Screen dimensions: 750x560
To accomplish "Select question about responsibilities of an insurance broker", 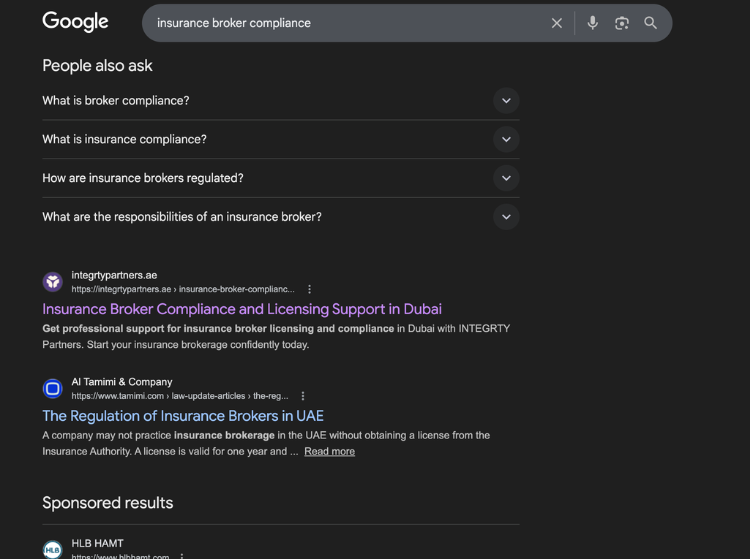I will point(182,217).
